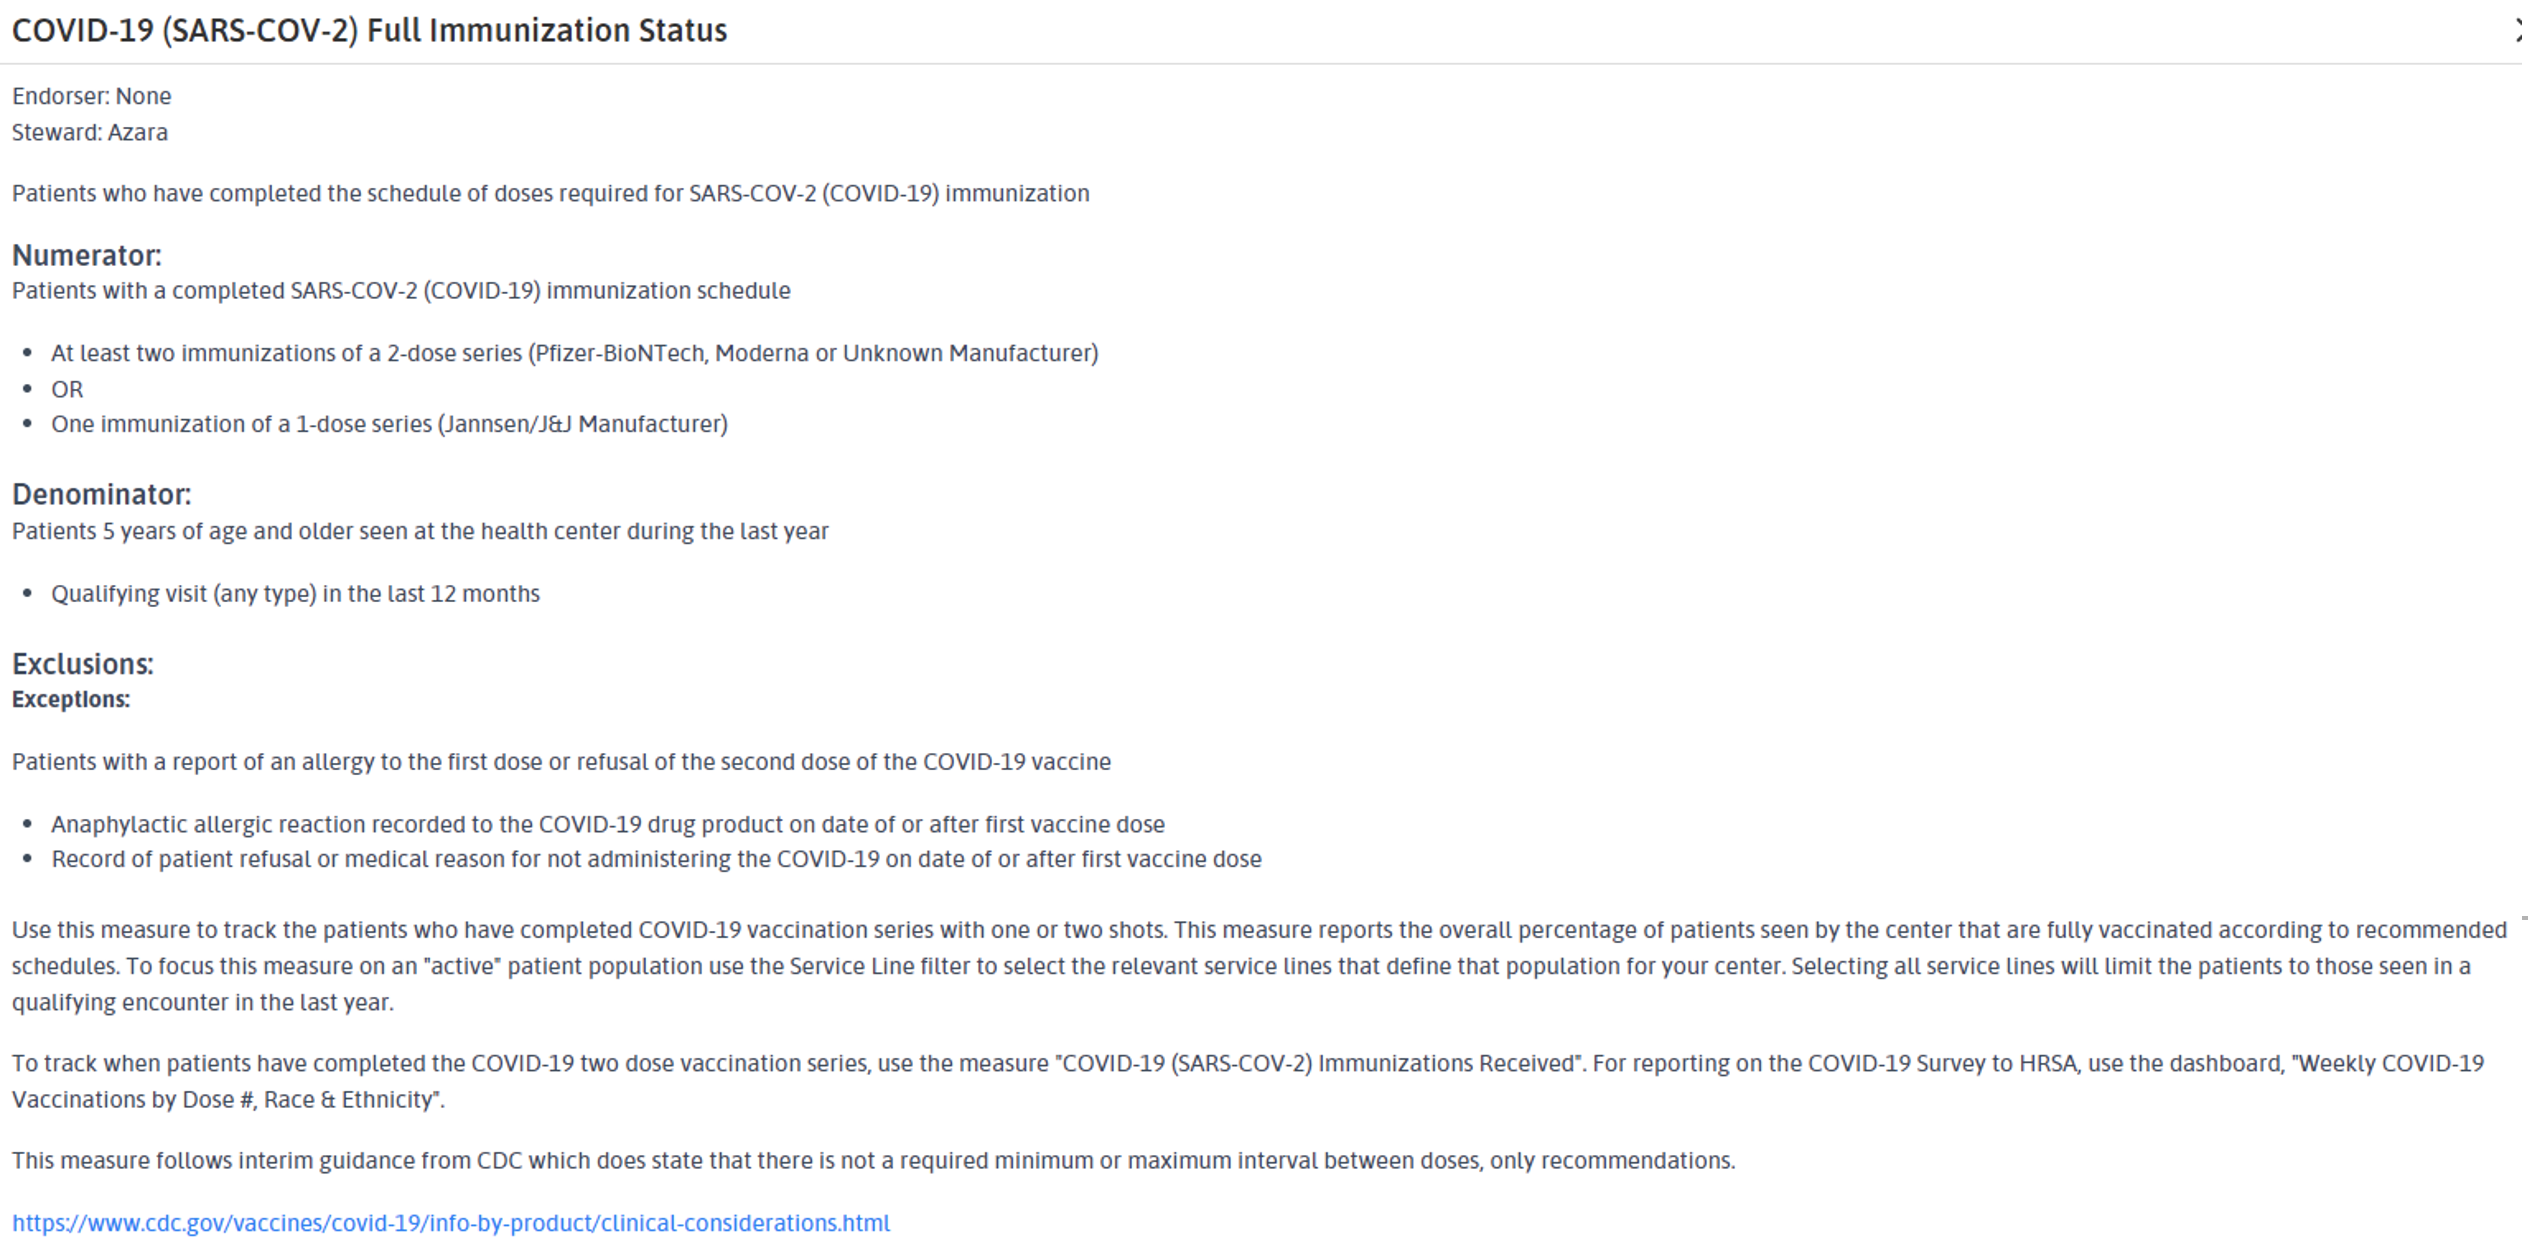The width and height of the screenshot is (2528, 1248).
Task: Select the Jannsen/J&J one-dose series bullet
Action: click(x=390, y=424)
